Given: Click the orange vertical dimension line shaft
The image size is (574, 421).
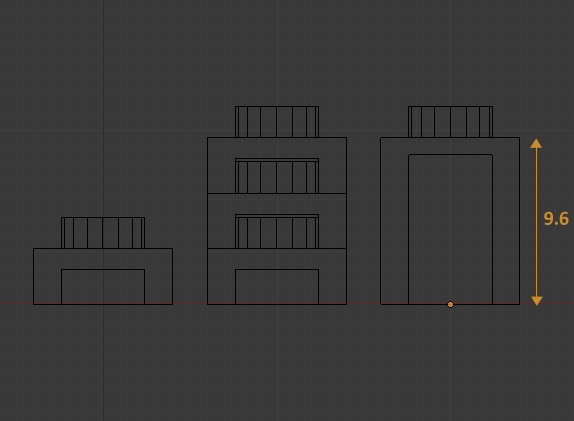Looking at the screenshot, I should [x=537, y=222].
